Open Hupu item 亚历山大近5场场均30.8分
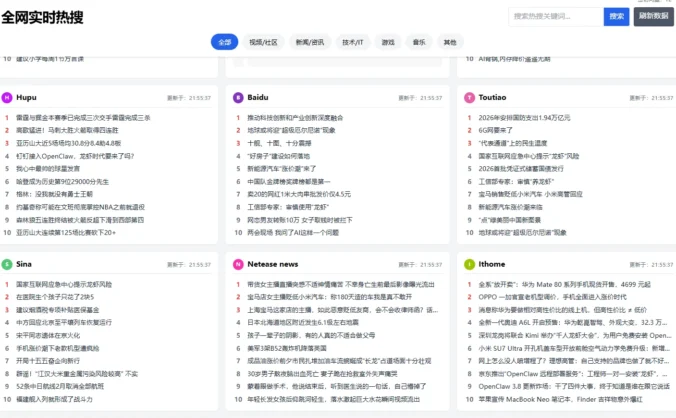This screenshot has width=676, height=418. click(69, 143)
